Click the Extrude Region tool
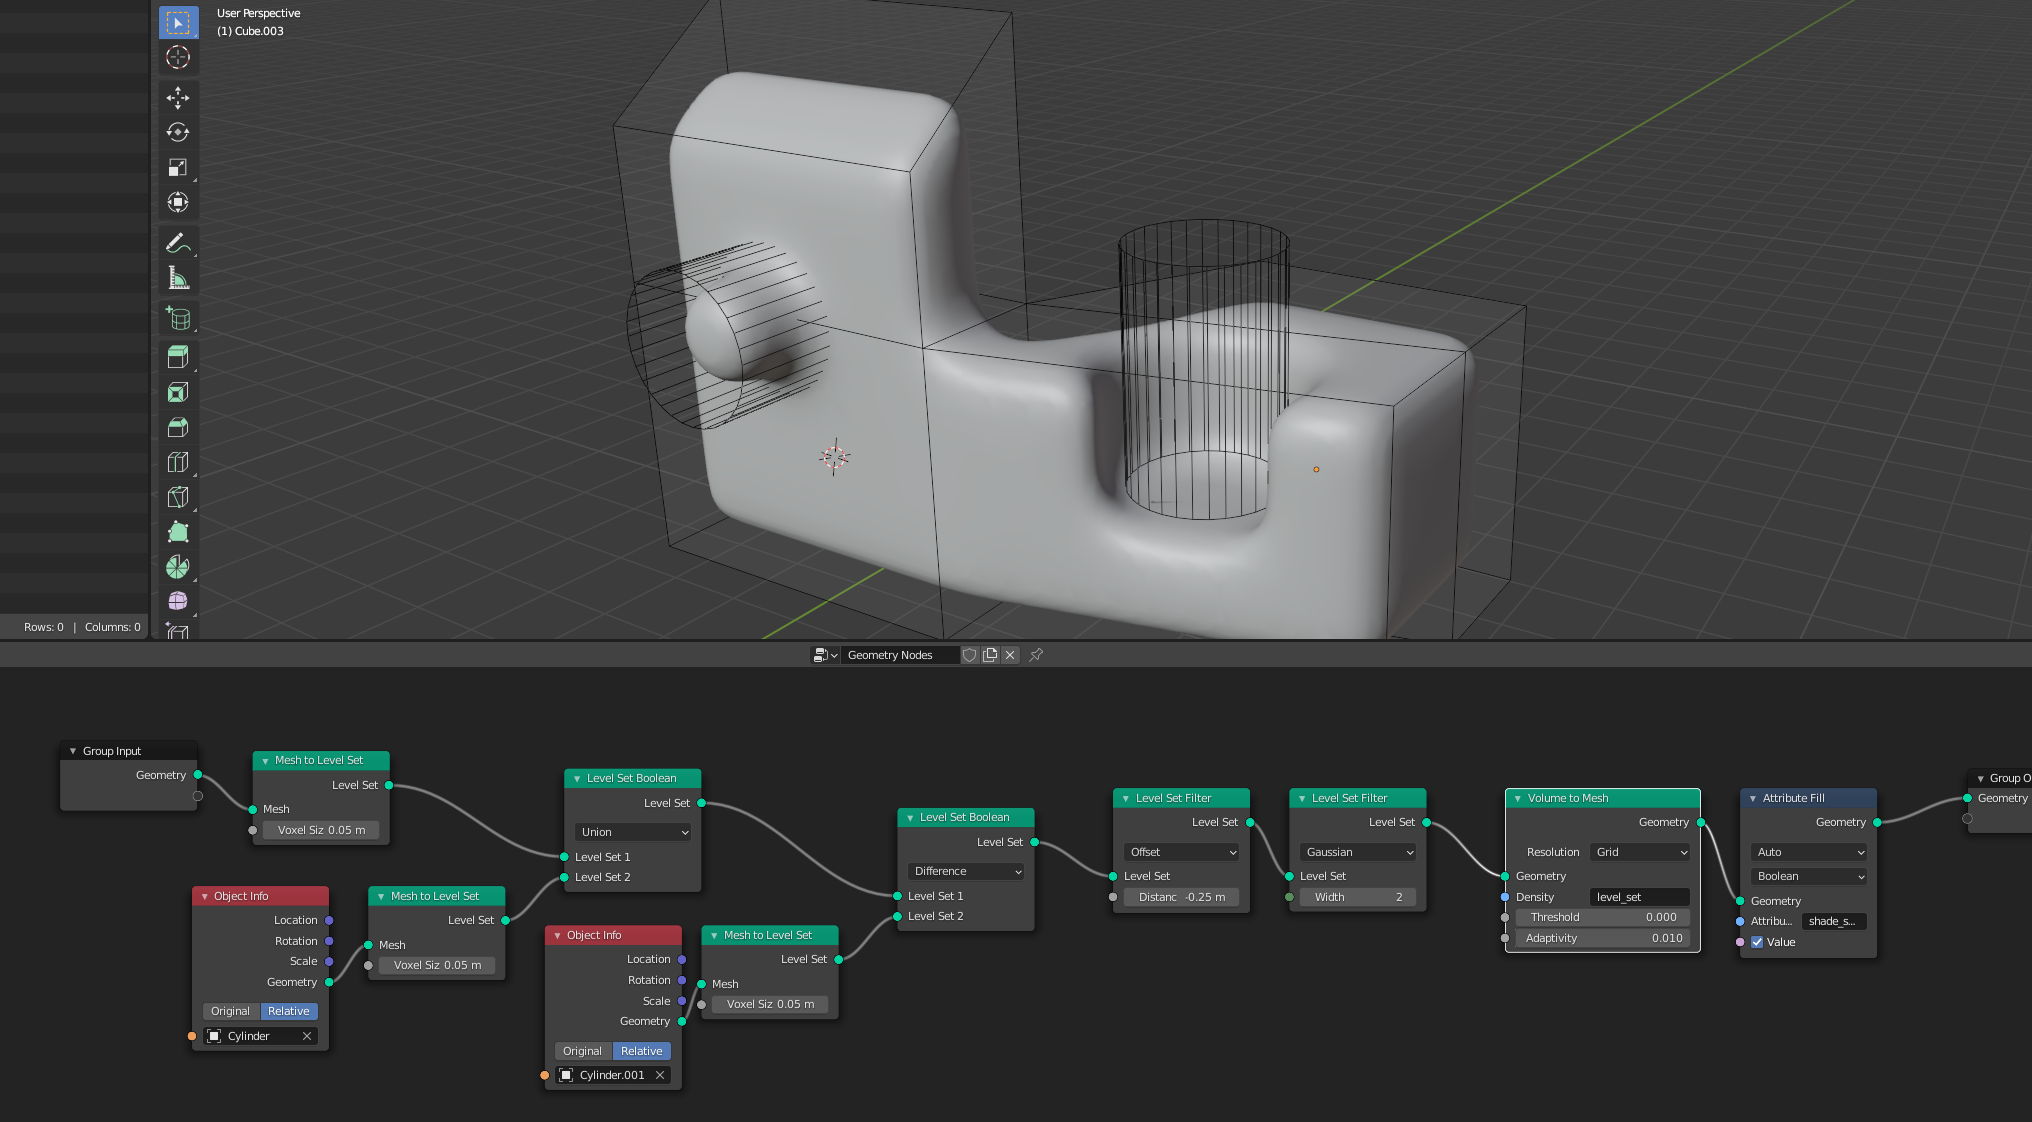2032x1122 pixels. [x=178, y=356]
